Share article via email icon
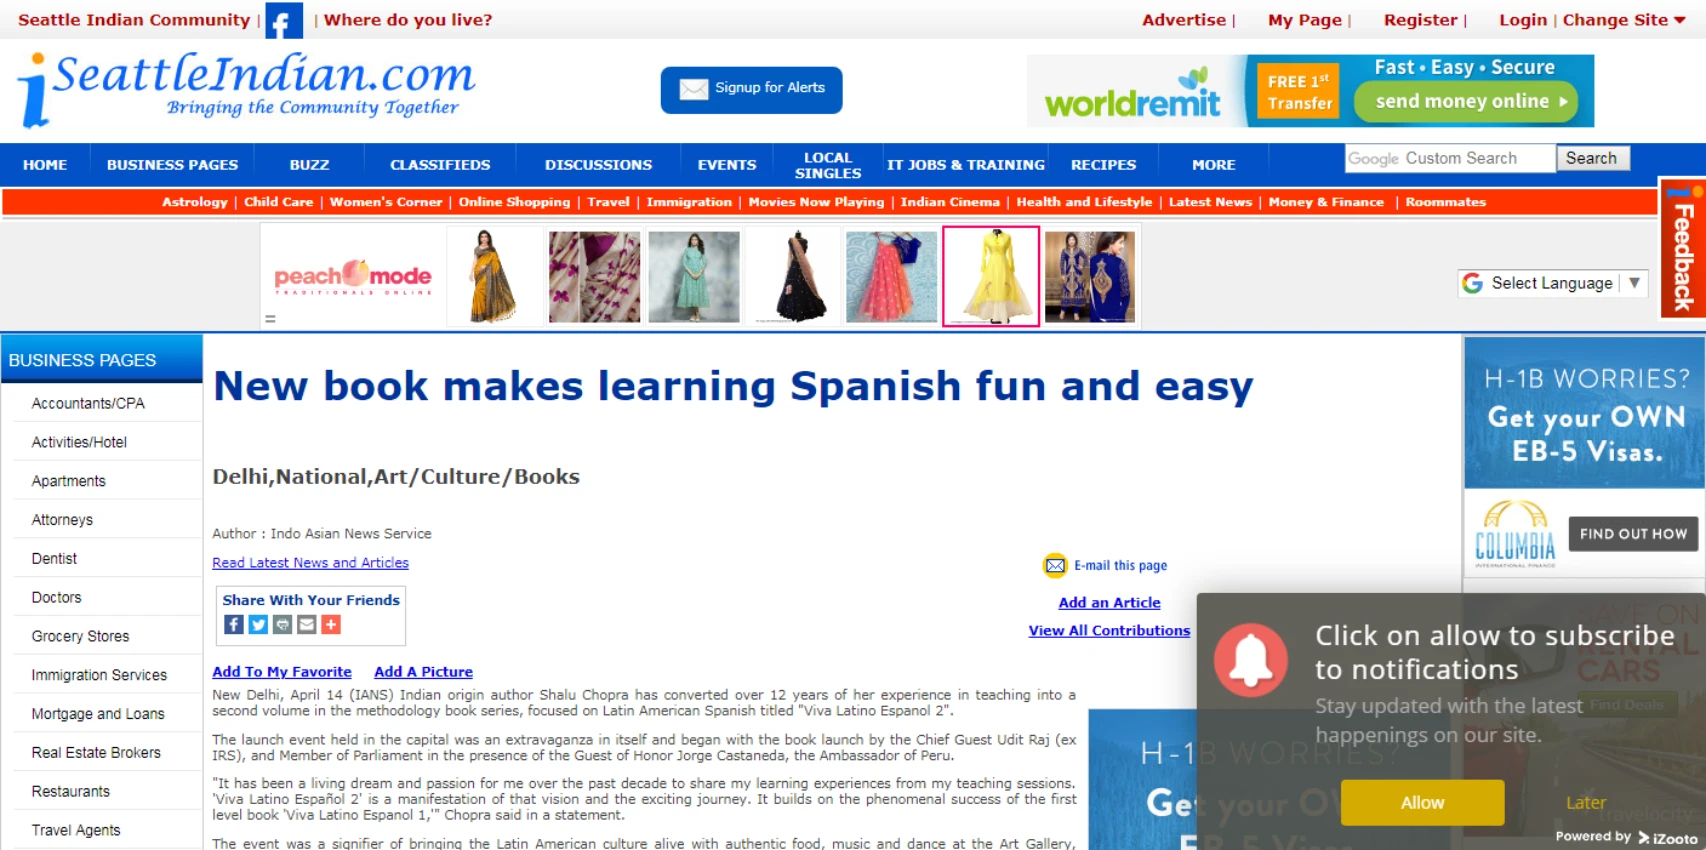 [307, 625]
